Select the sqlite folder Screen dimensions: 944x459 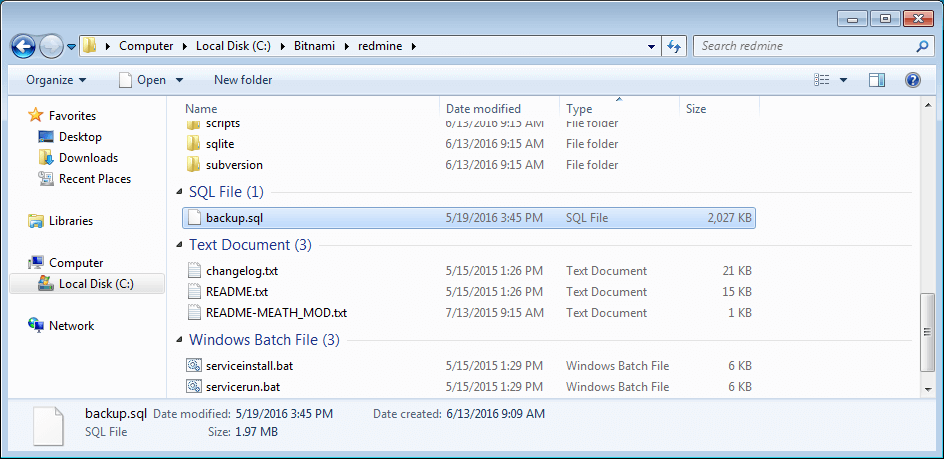(220, 144)
